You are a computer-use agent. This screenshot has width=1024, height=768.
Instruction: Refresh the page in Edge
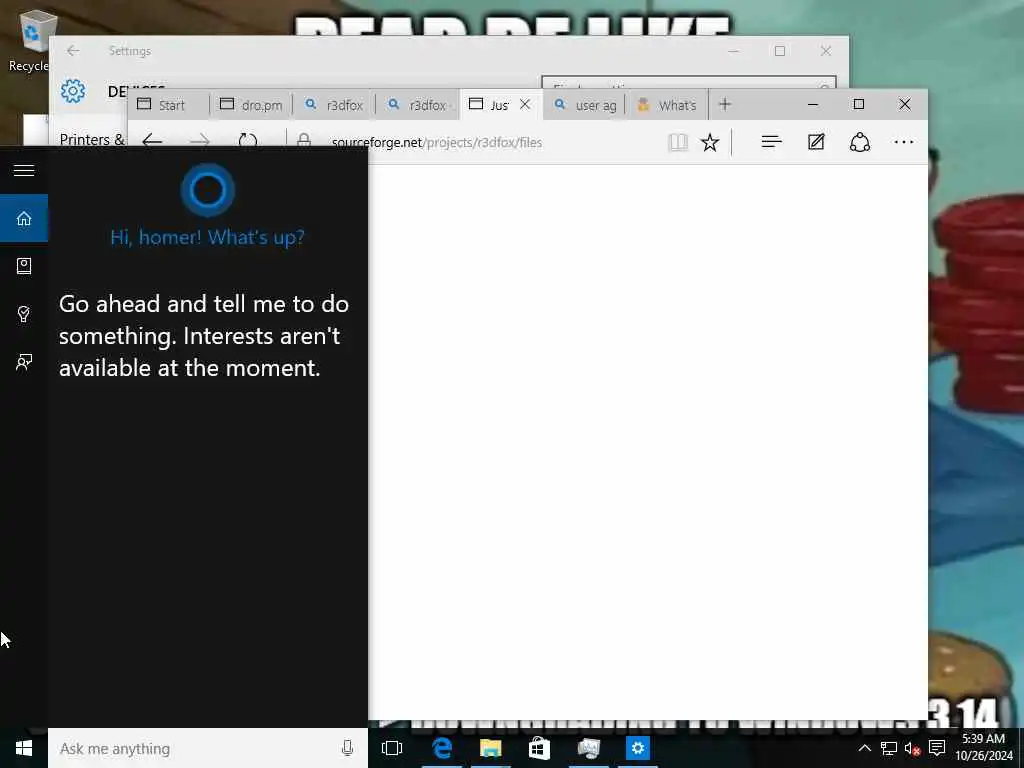tap(248, 141)
